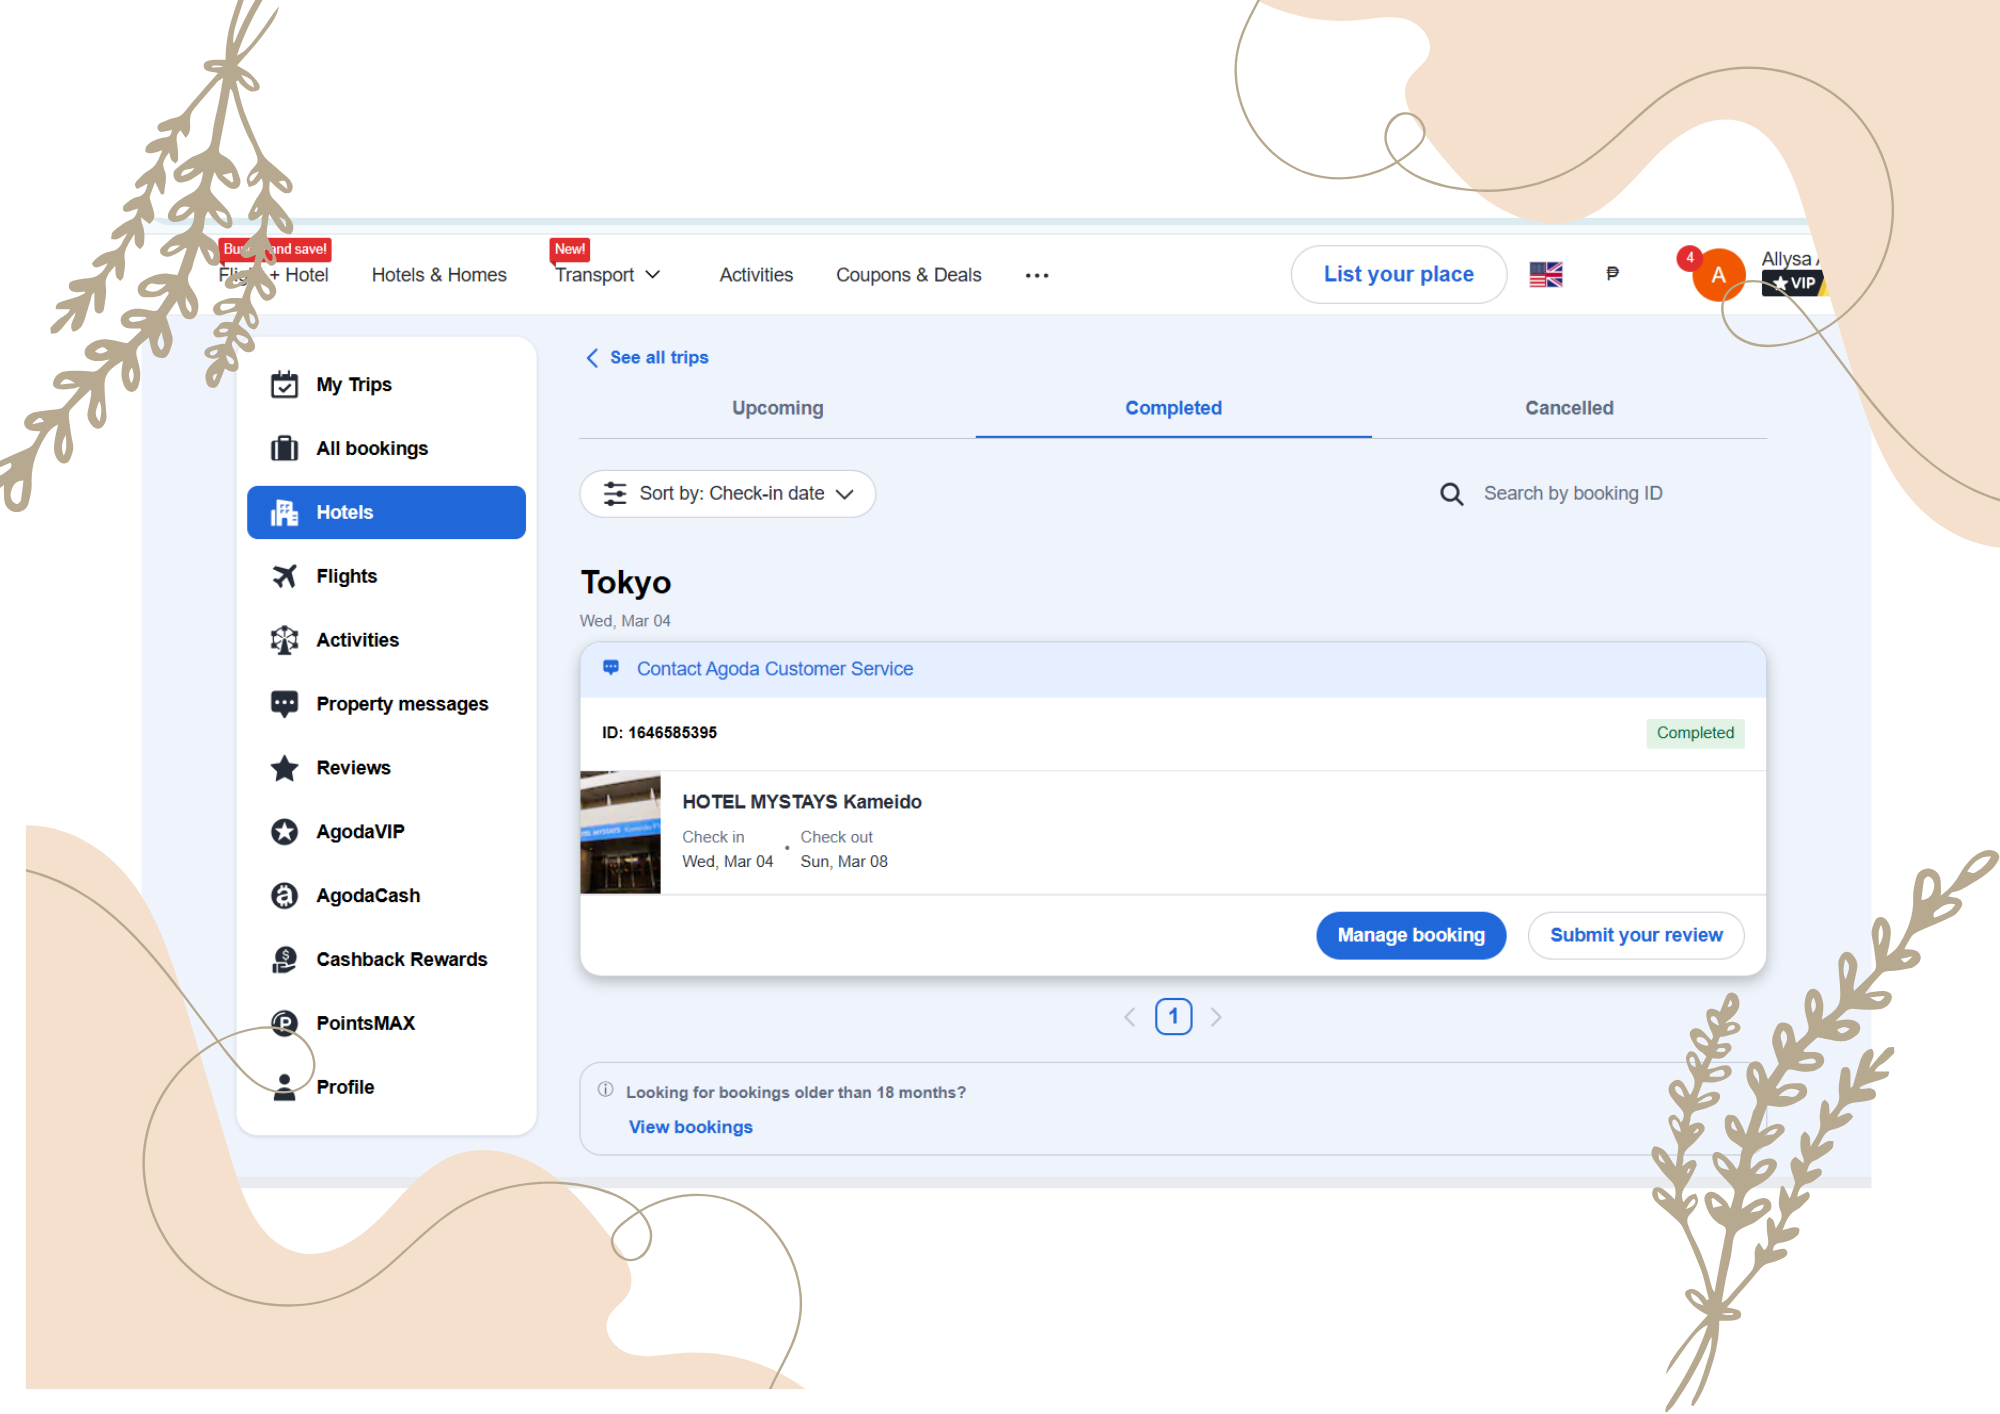Open the three-dots more menu
Screen dimensions: 2000x1414
[1037, 275]
